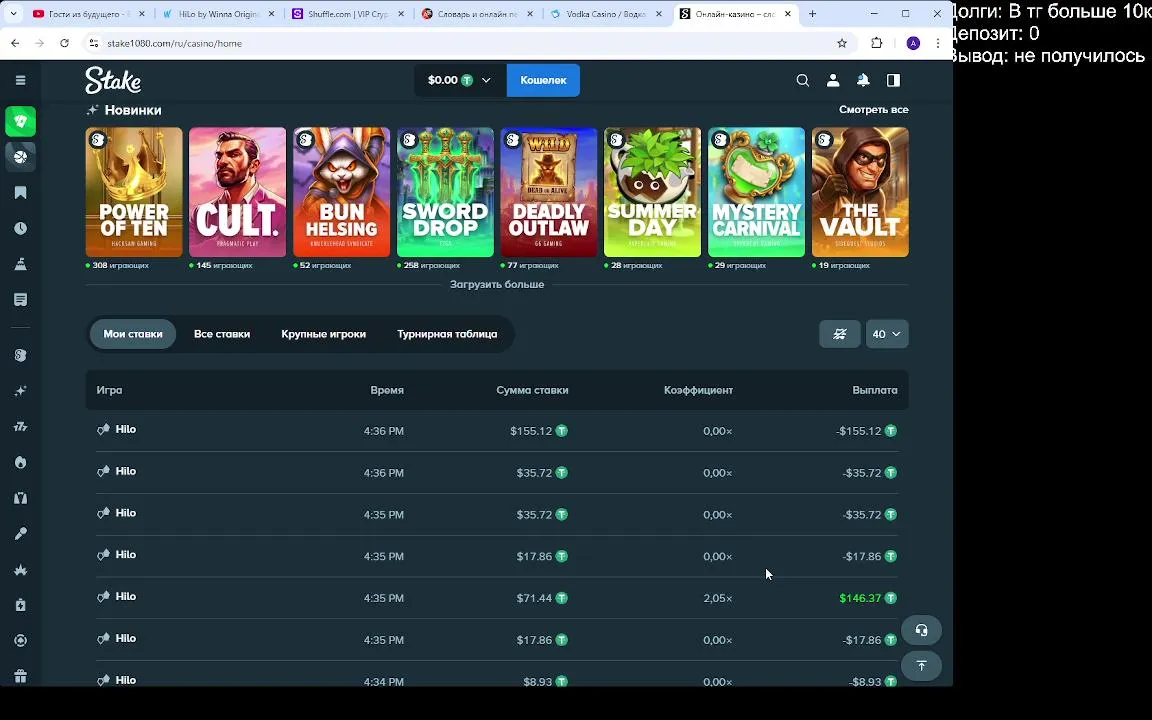Image resolution: width=1152 pixels, height=720 pixels.
Task: Go back with the browser back arrow
Action: coord(15,43)
